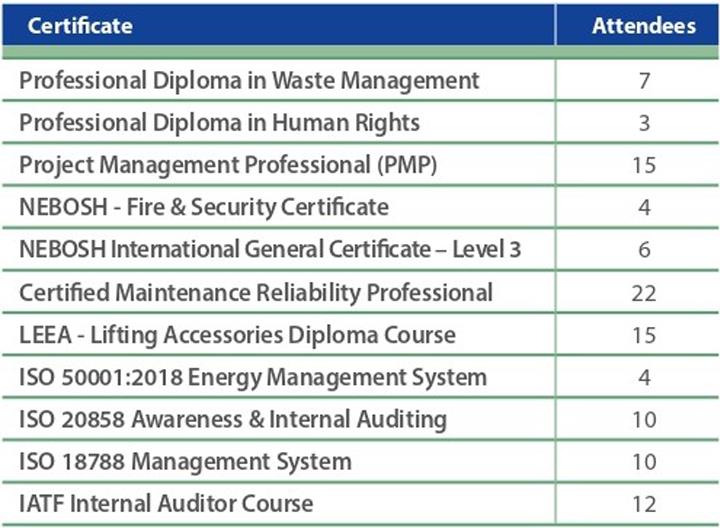Image resolution: width=720 pixels, height=528 pixels.
Task: Select NEBOSH - Fire & Security Certificate
Action: coord(204,207)
